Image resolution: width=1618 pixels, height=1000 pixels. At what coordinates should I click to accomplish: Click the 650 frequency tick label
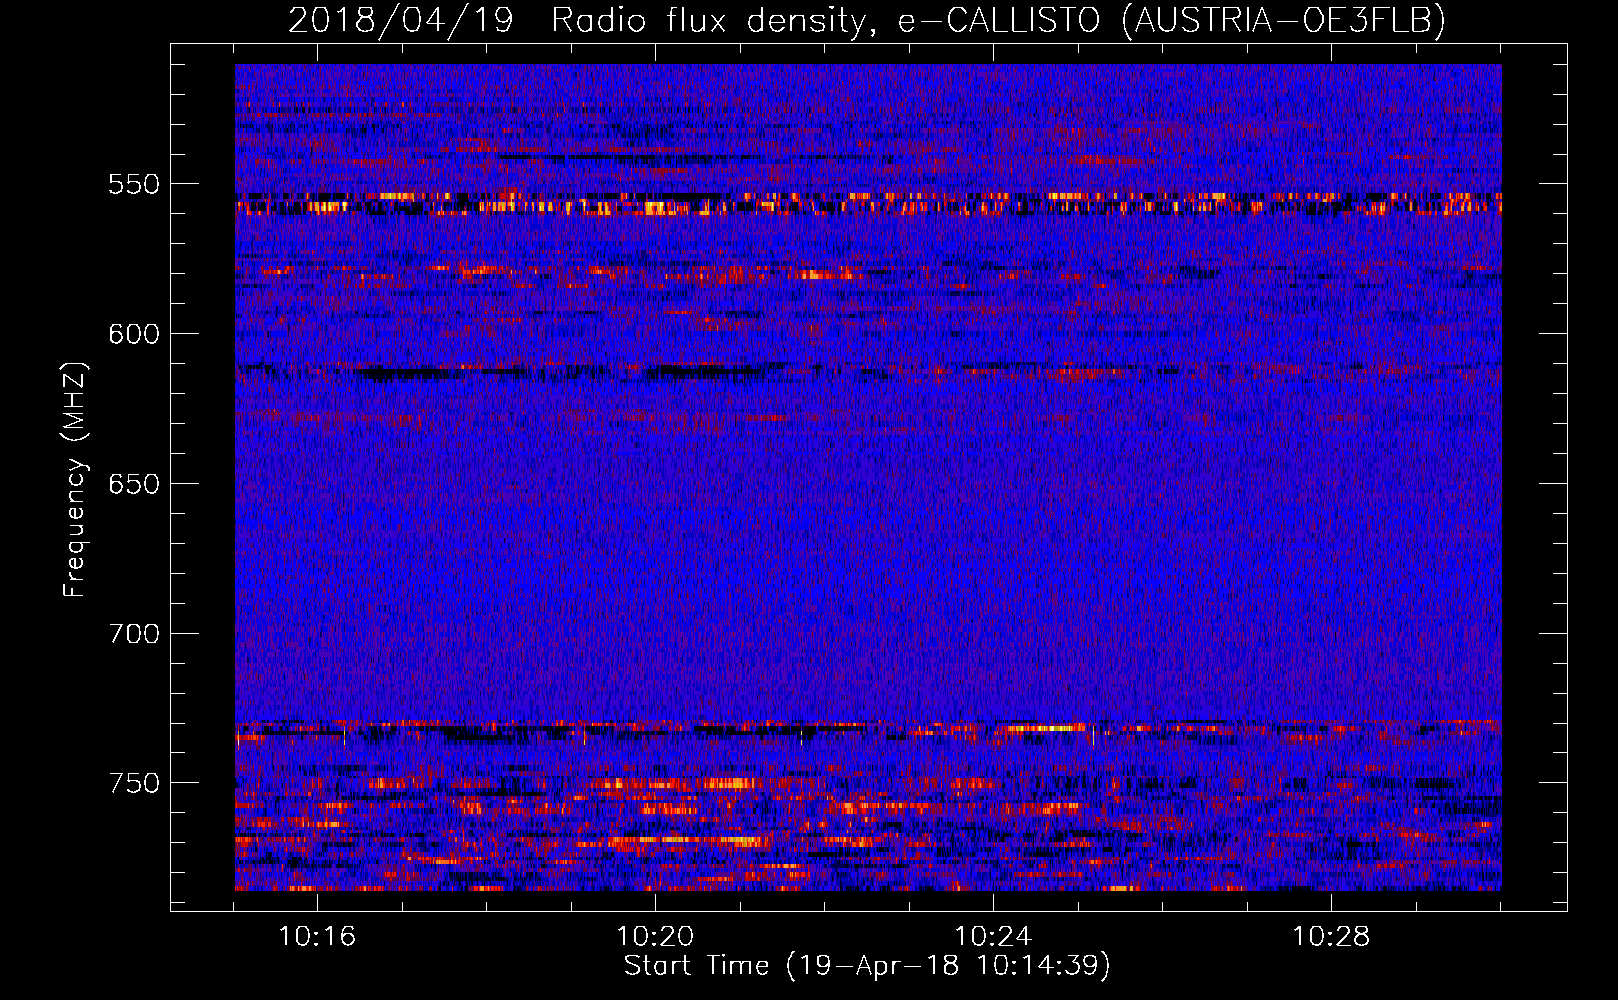[134, 484]
